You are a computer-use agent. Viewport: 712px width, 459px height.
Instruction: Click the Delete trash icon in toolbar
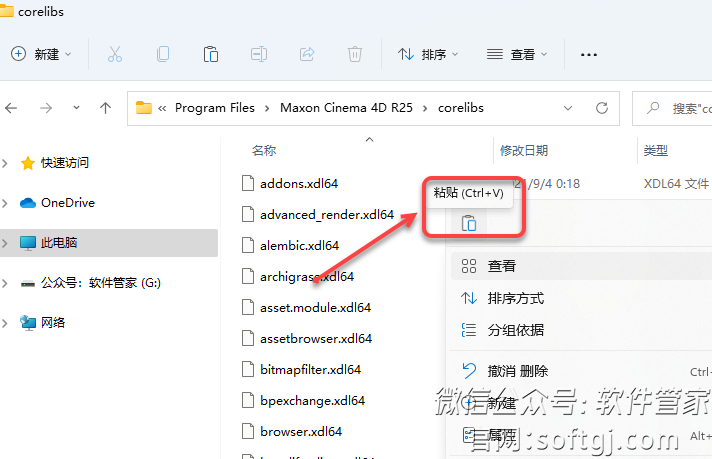(355, 54)
